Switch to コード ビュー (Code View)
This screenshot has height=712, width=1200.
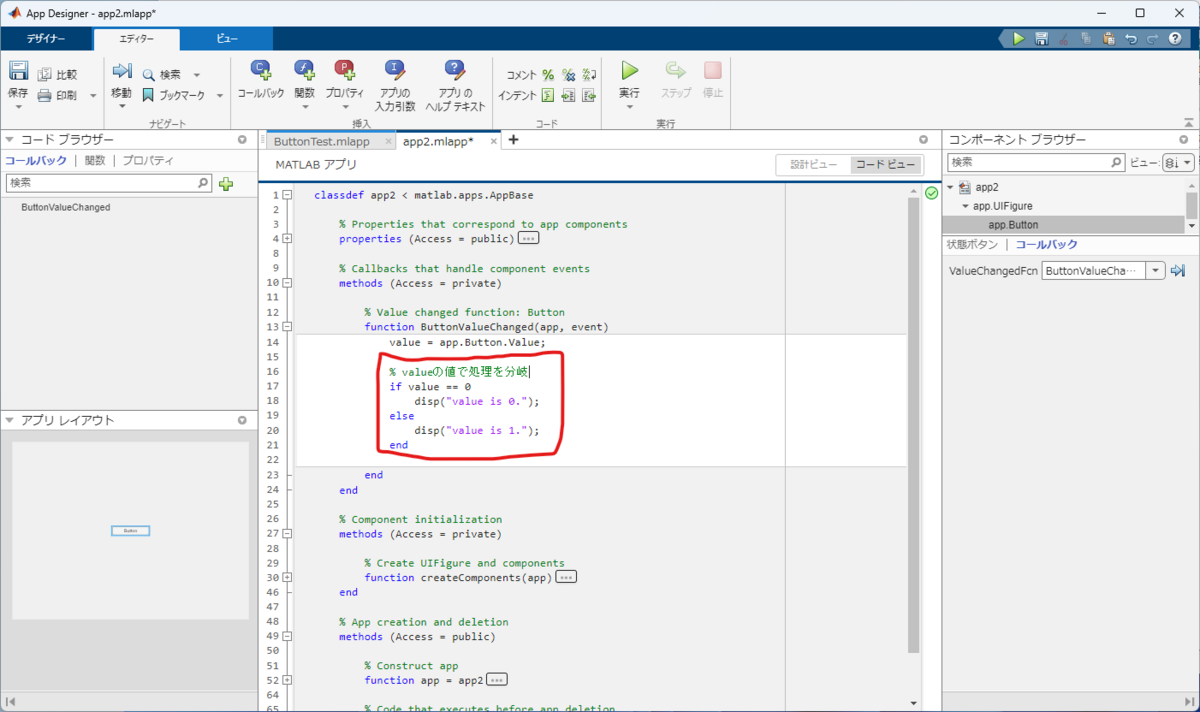coord(886,165)
